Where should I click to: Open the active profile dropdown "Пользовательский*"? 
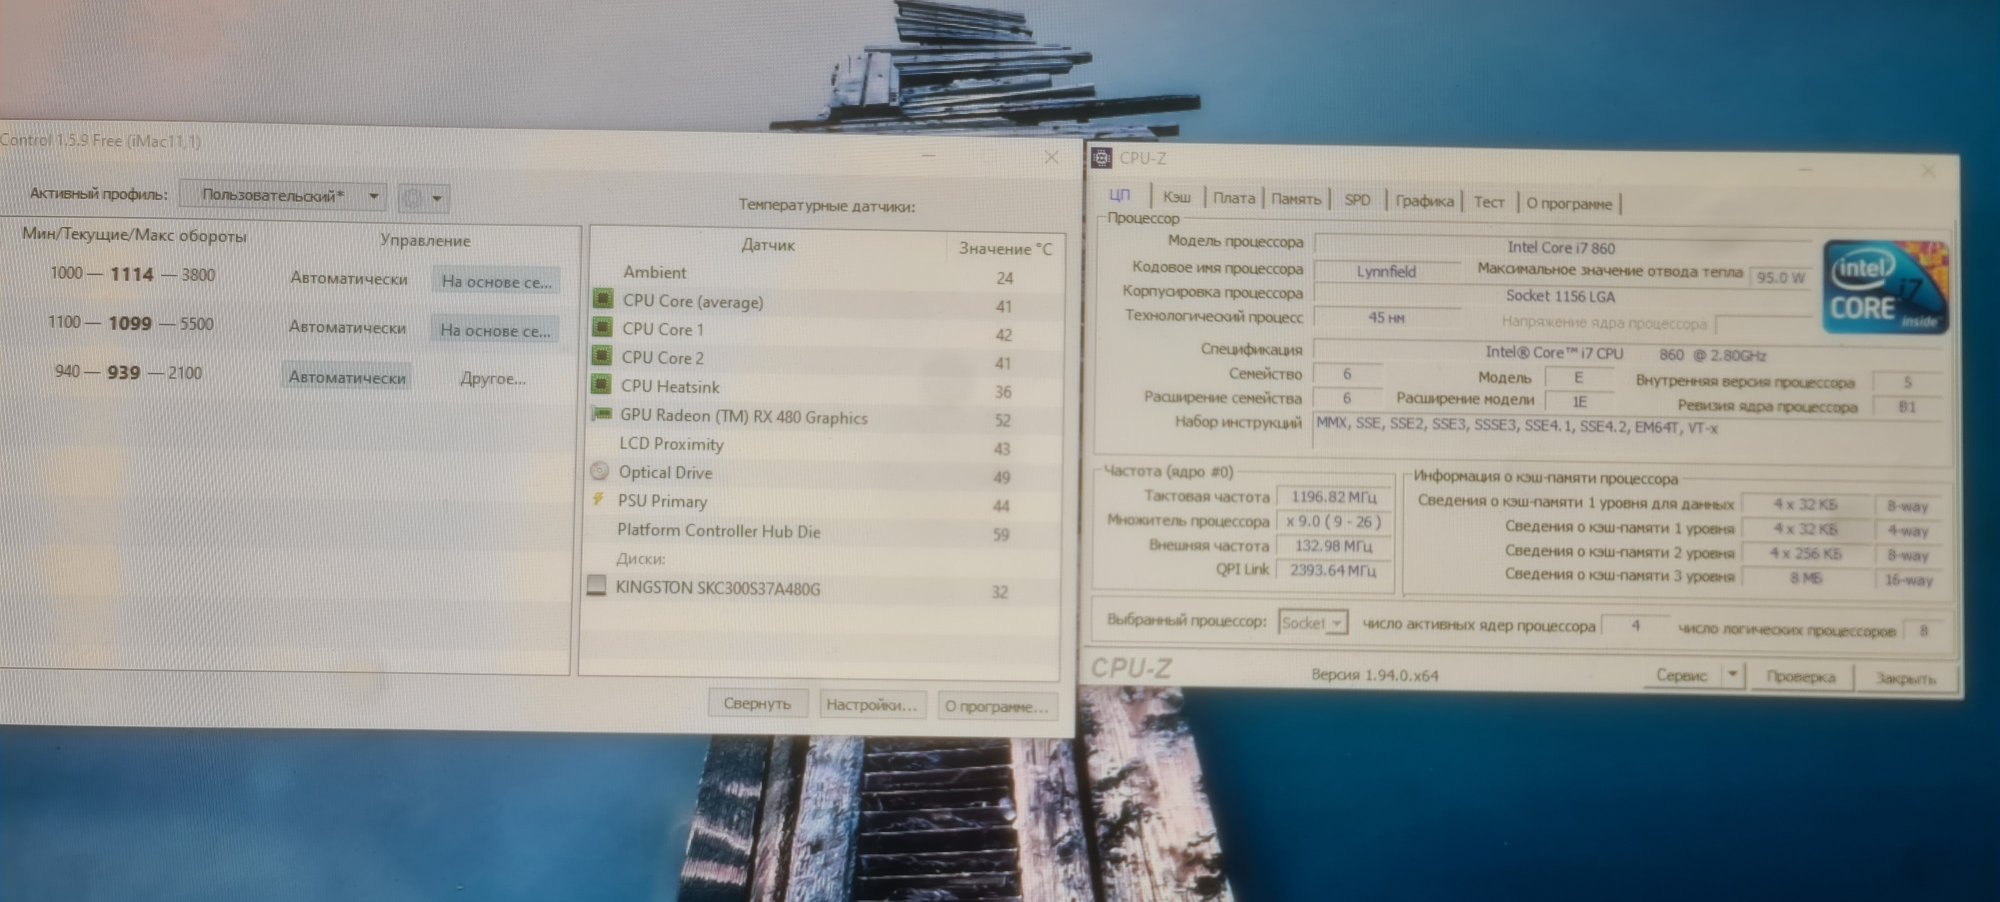pos(282,195)
